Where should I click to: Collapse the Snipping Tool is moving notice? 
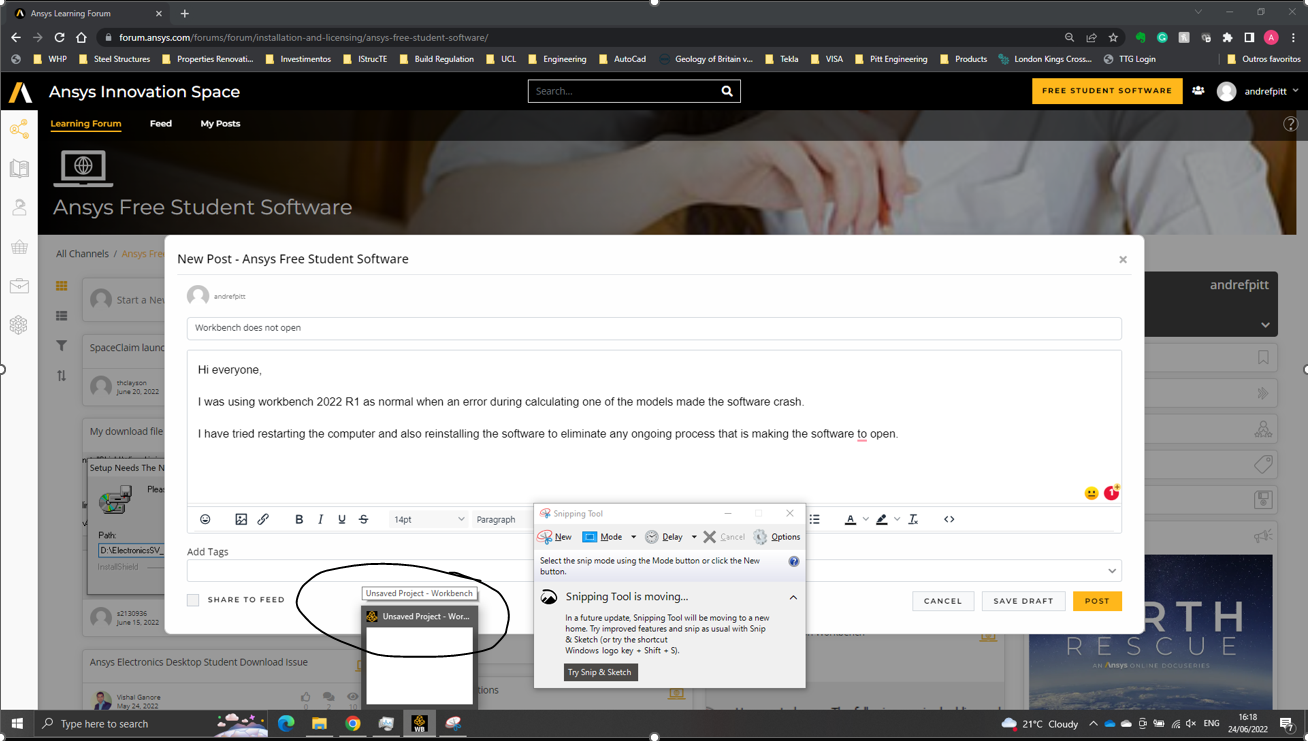793,597
